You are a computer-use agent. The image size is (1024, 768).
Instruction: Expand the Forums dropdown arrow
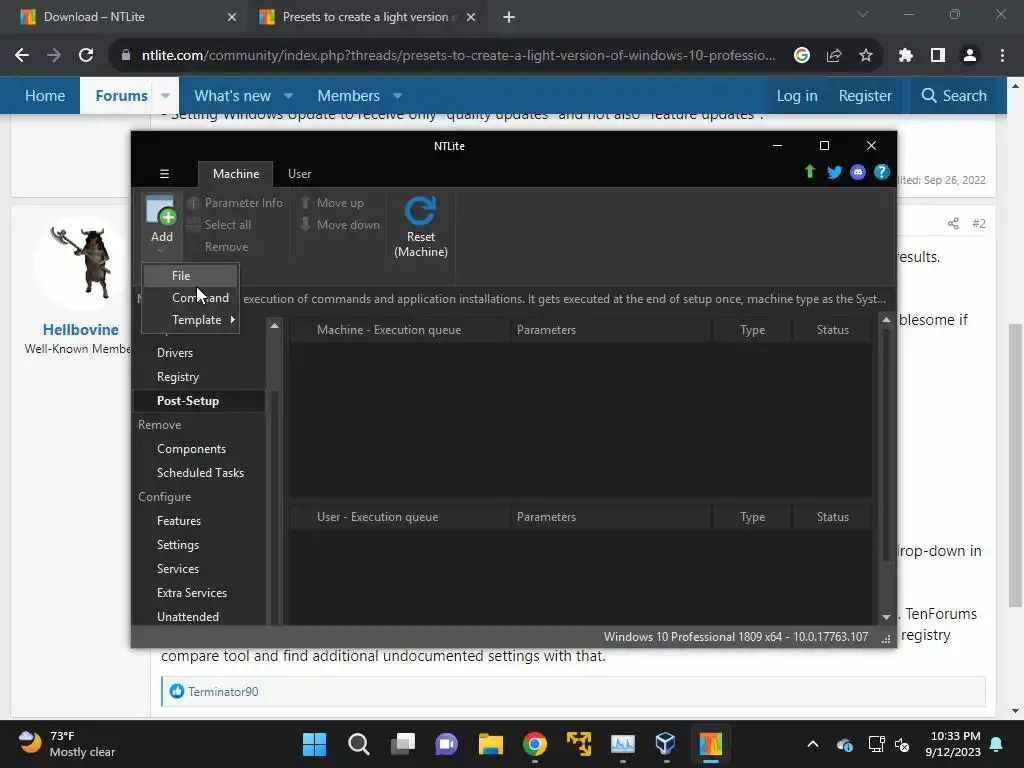[x=165, y=96]
